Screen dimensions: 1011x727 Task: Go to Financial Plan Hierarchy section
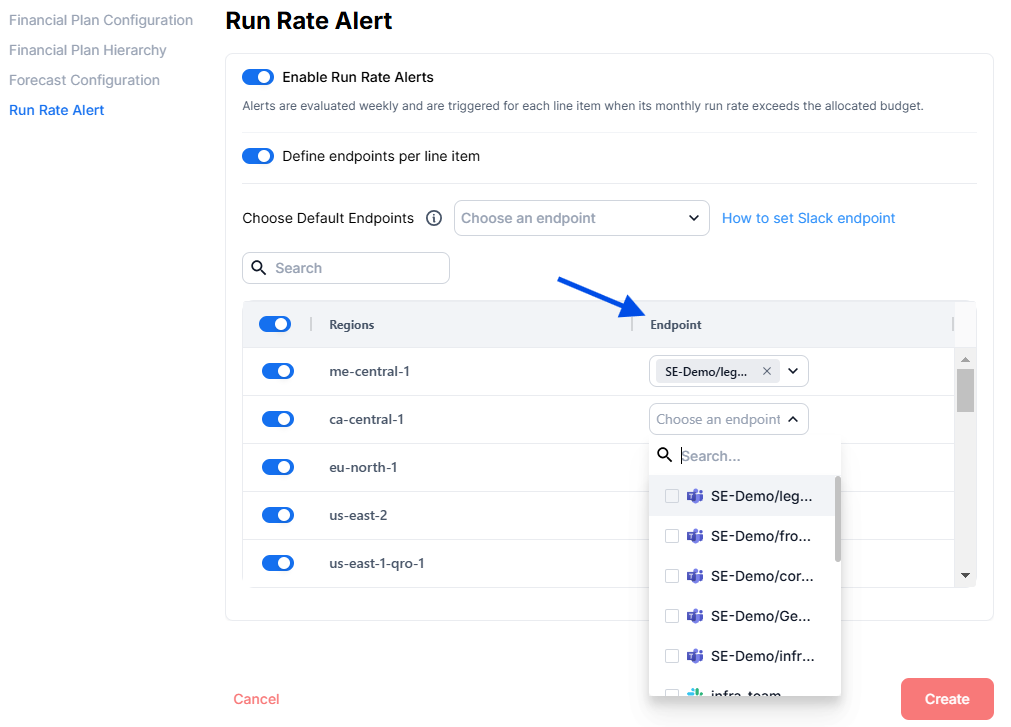pyautogui.click(x=88, y=50)
